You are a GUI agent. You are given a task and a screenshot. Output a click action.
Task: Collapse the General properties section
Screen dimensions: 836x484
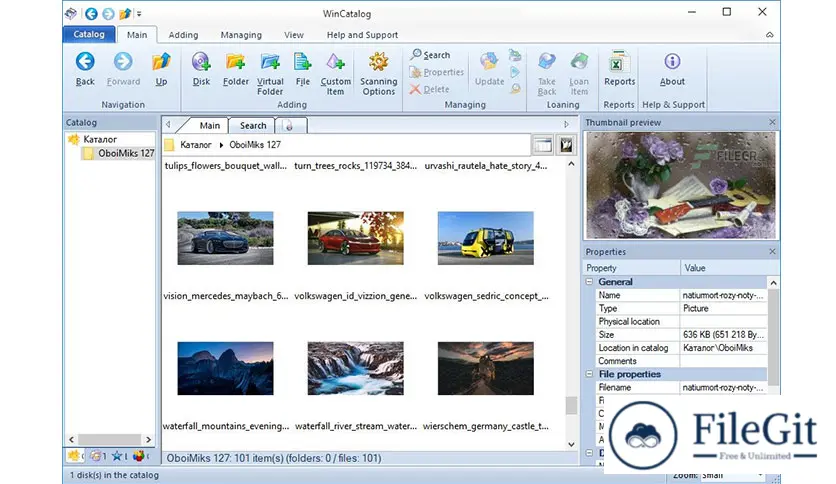point(589,281)
